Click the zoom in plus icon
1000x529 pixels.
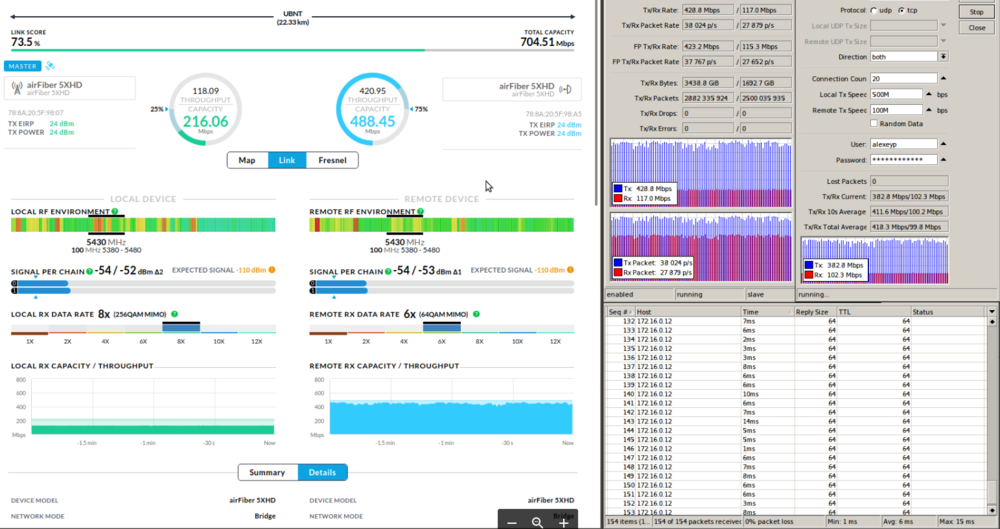pyautogui.click(x=564, y=522)
